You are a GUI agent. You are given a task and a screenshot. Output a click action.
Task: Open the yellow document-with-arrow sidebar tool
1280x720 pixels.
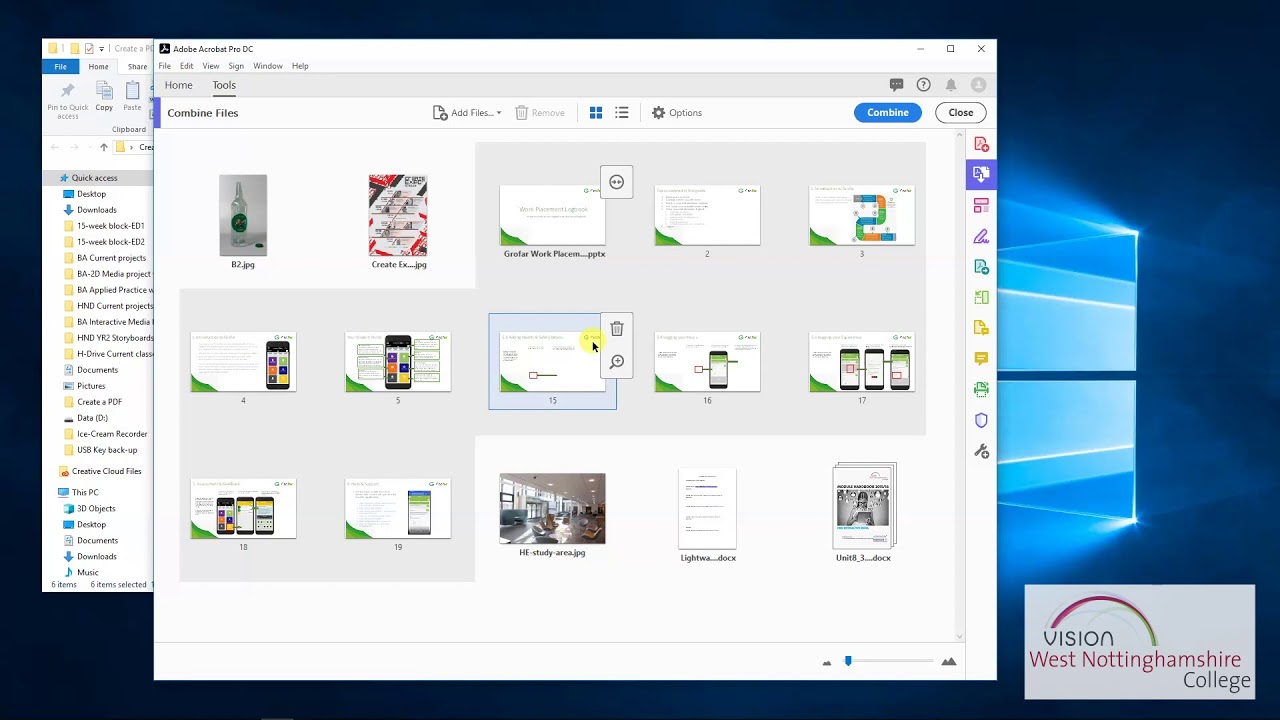pos(981,328)
